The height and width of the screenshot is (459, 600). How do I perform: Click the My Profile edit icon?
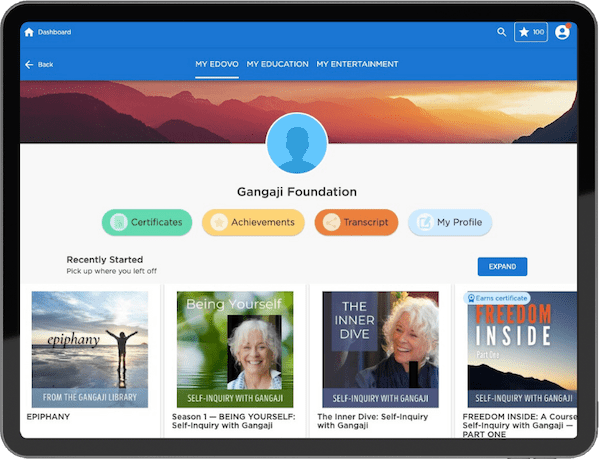(424, 222)
